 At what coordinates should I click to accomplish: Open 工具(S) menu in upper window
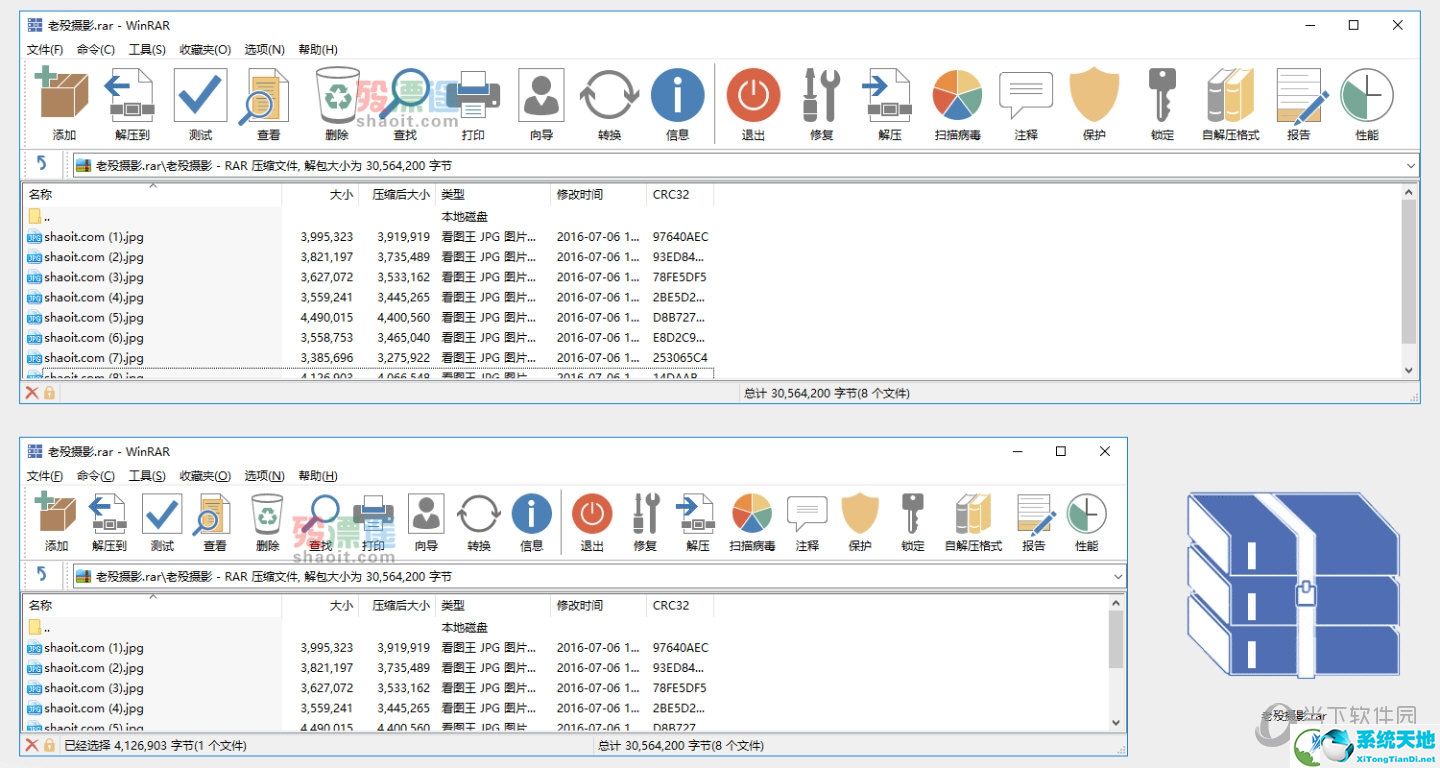tap(147, 49)
